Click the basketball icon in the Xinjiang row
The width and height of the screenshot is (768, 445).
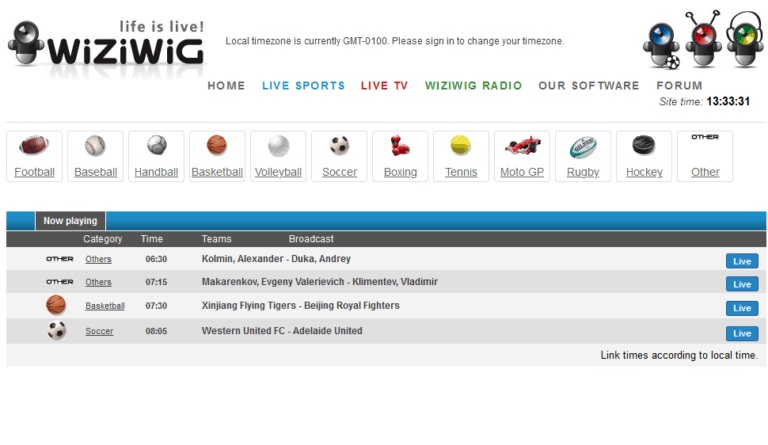[x=56, y=304]
